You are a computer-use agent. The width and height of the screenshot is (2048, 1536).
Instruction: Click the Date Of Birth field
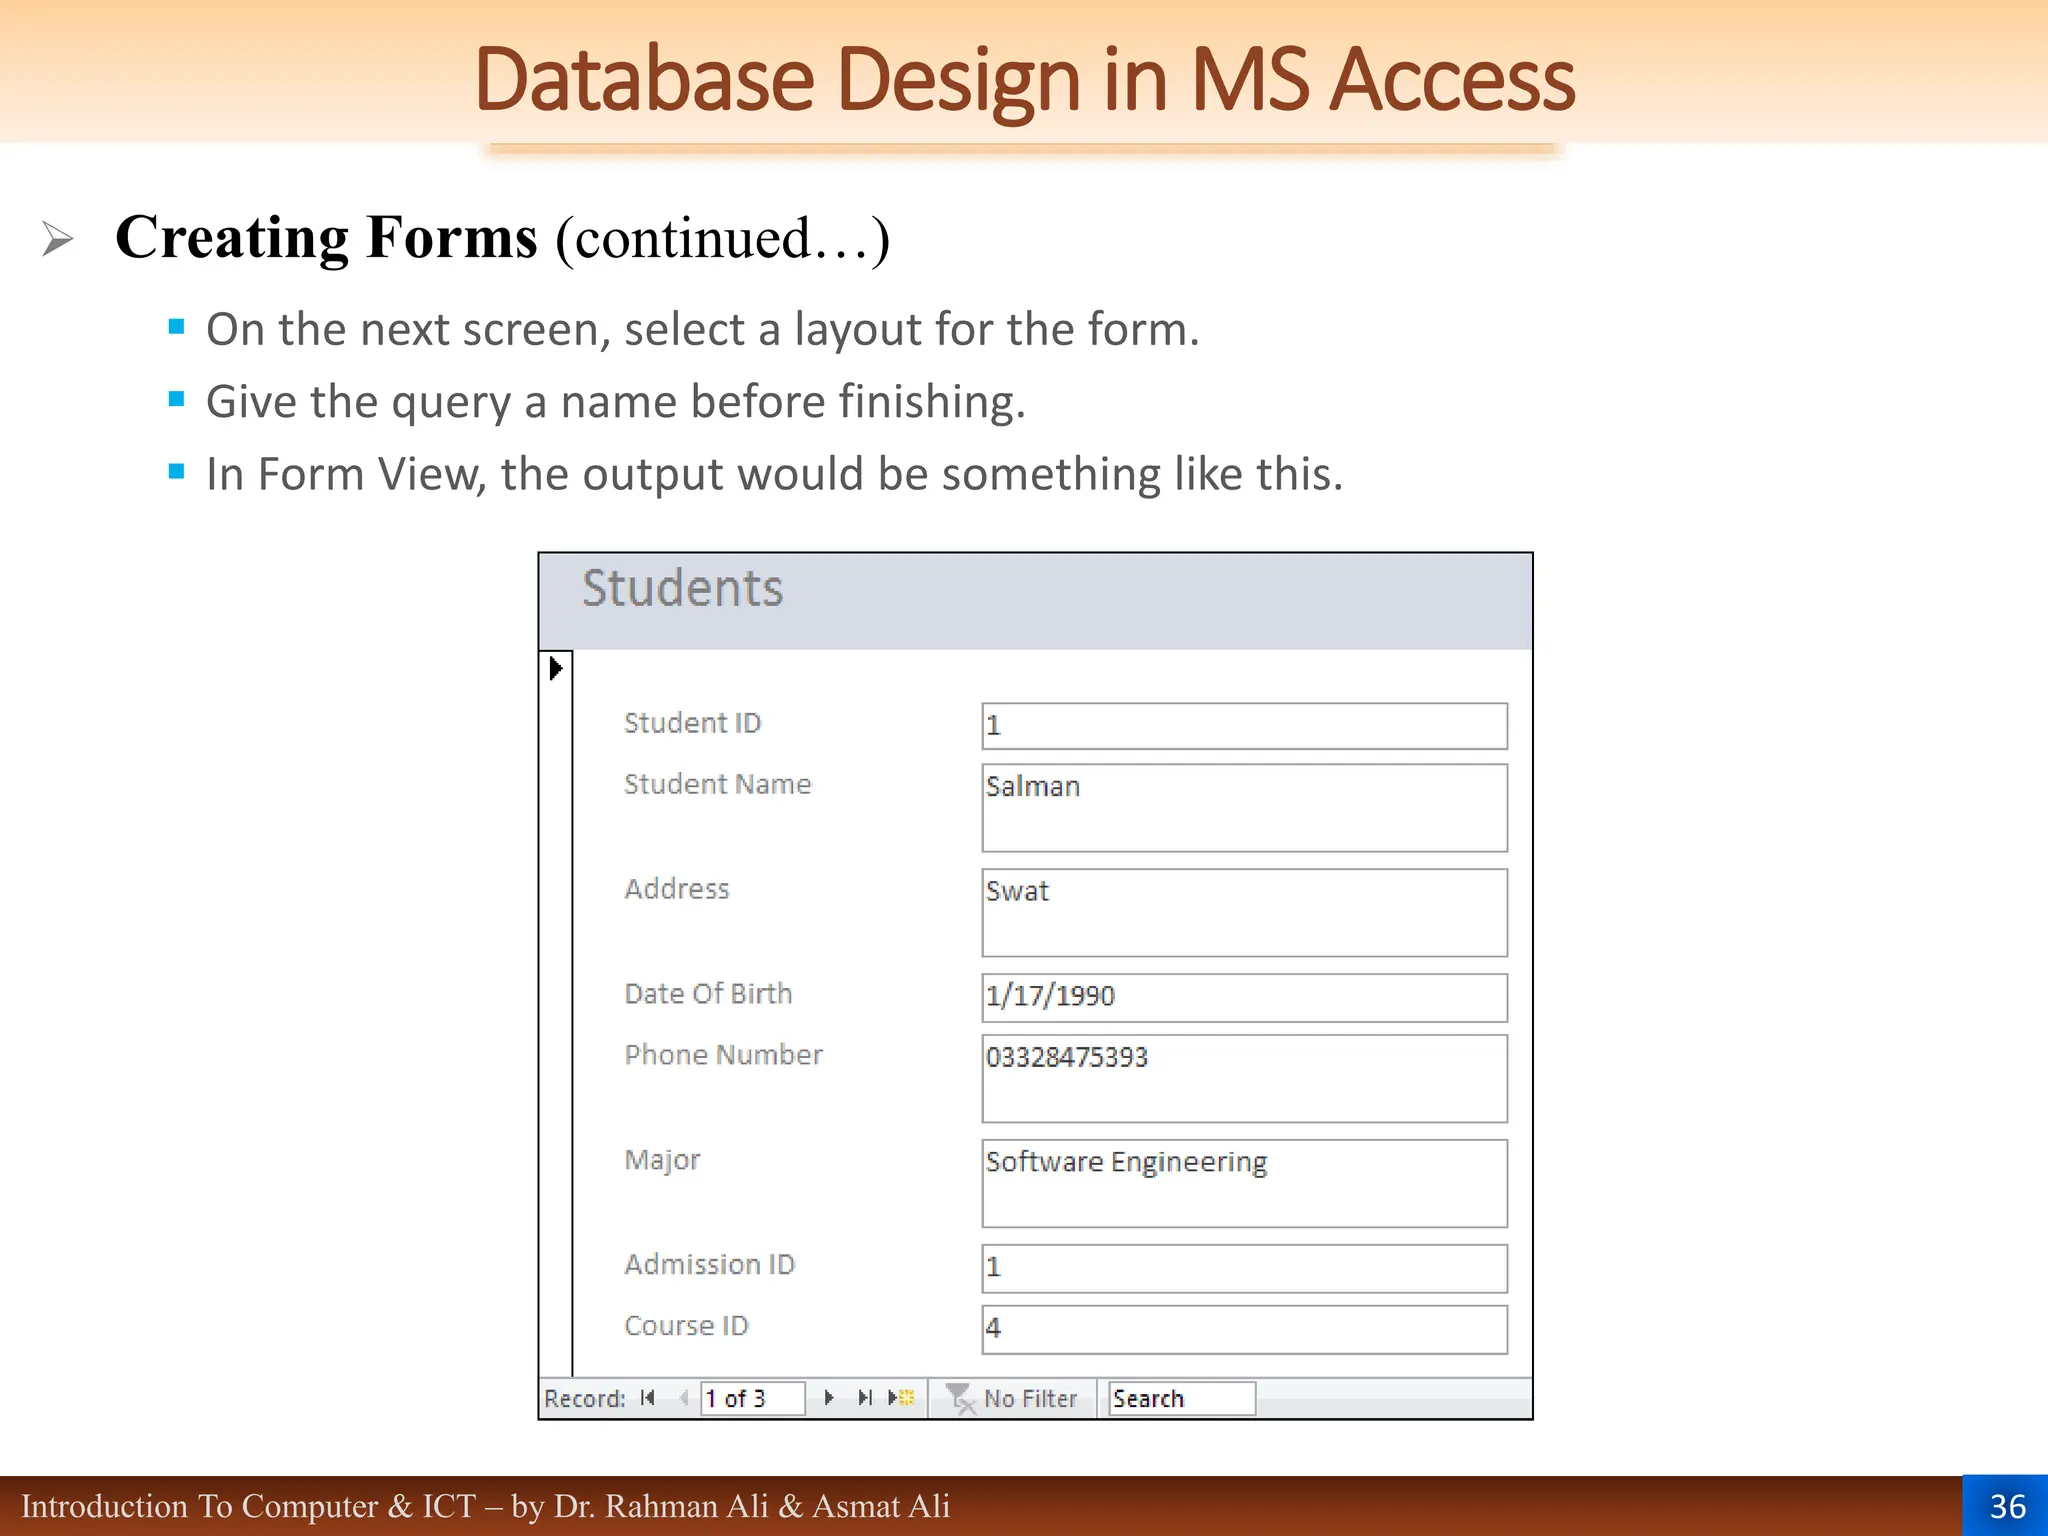(x=1244, y=997)
